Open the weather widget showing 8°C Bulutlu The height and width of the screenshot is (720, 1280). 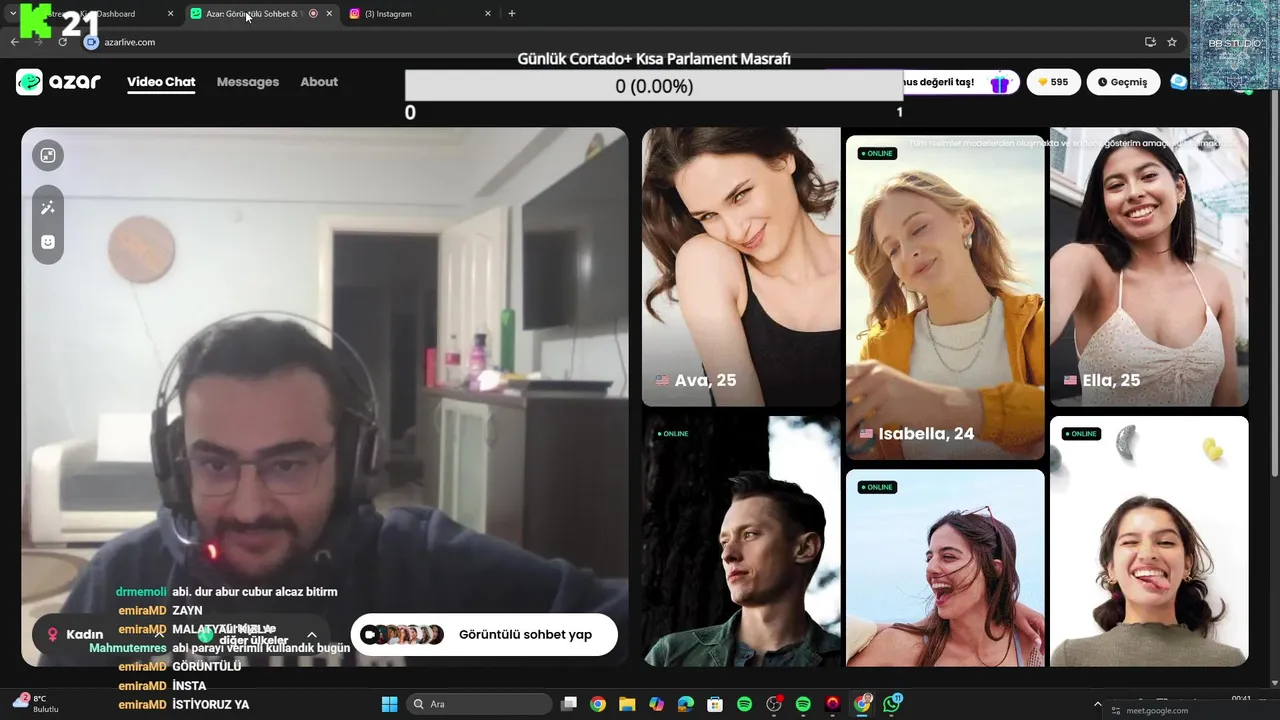coord(34,704)
